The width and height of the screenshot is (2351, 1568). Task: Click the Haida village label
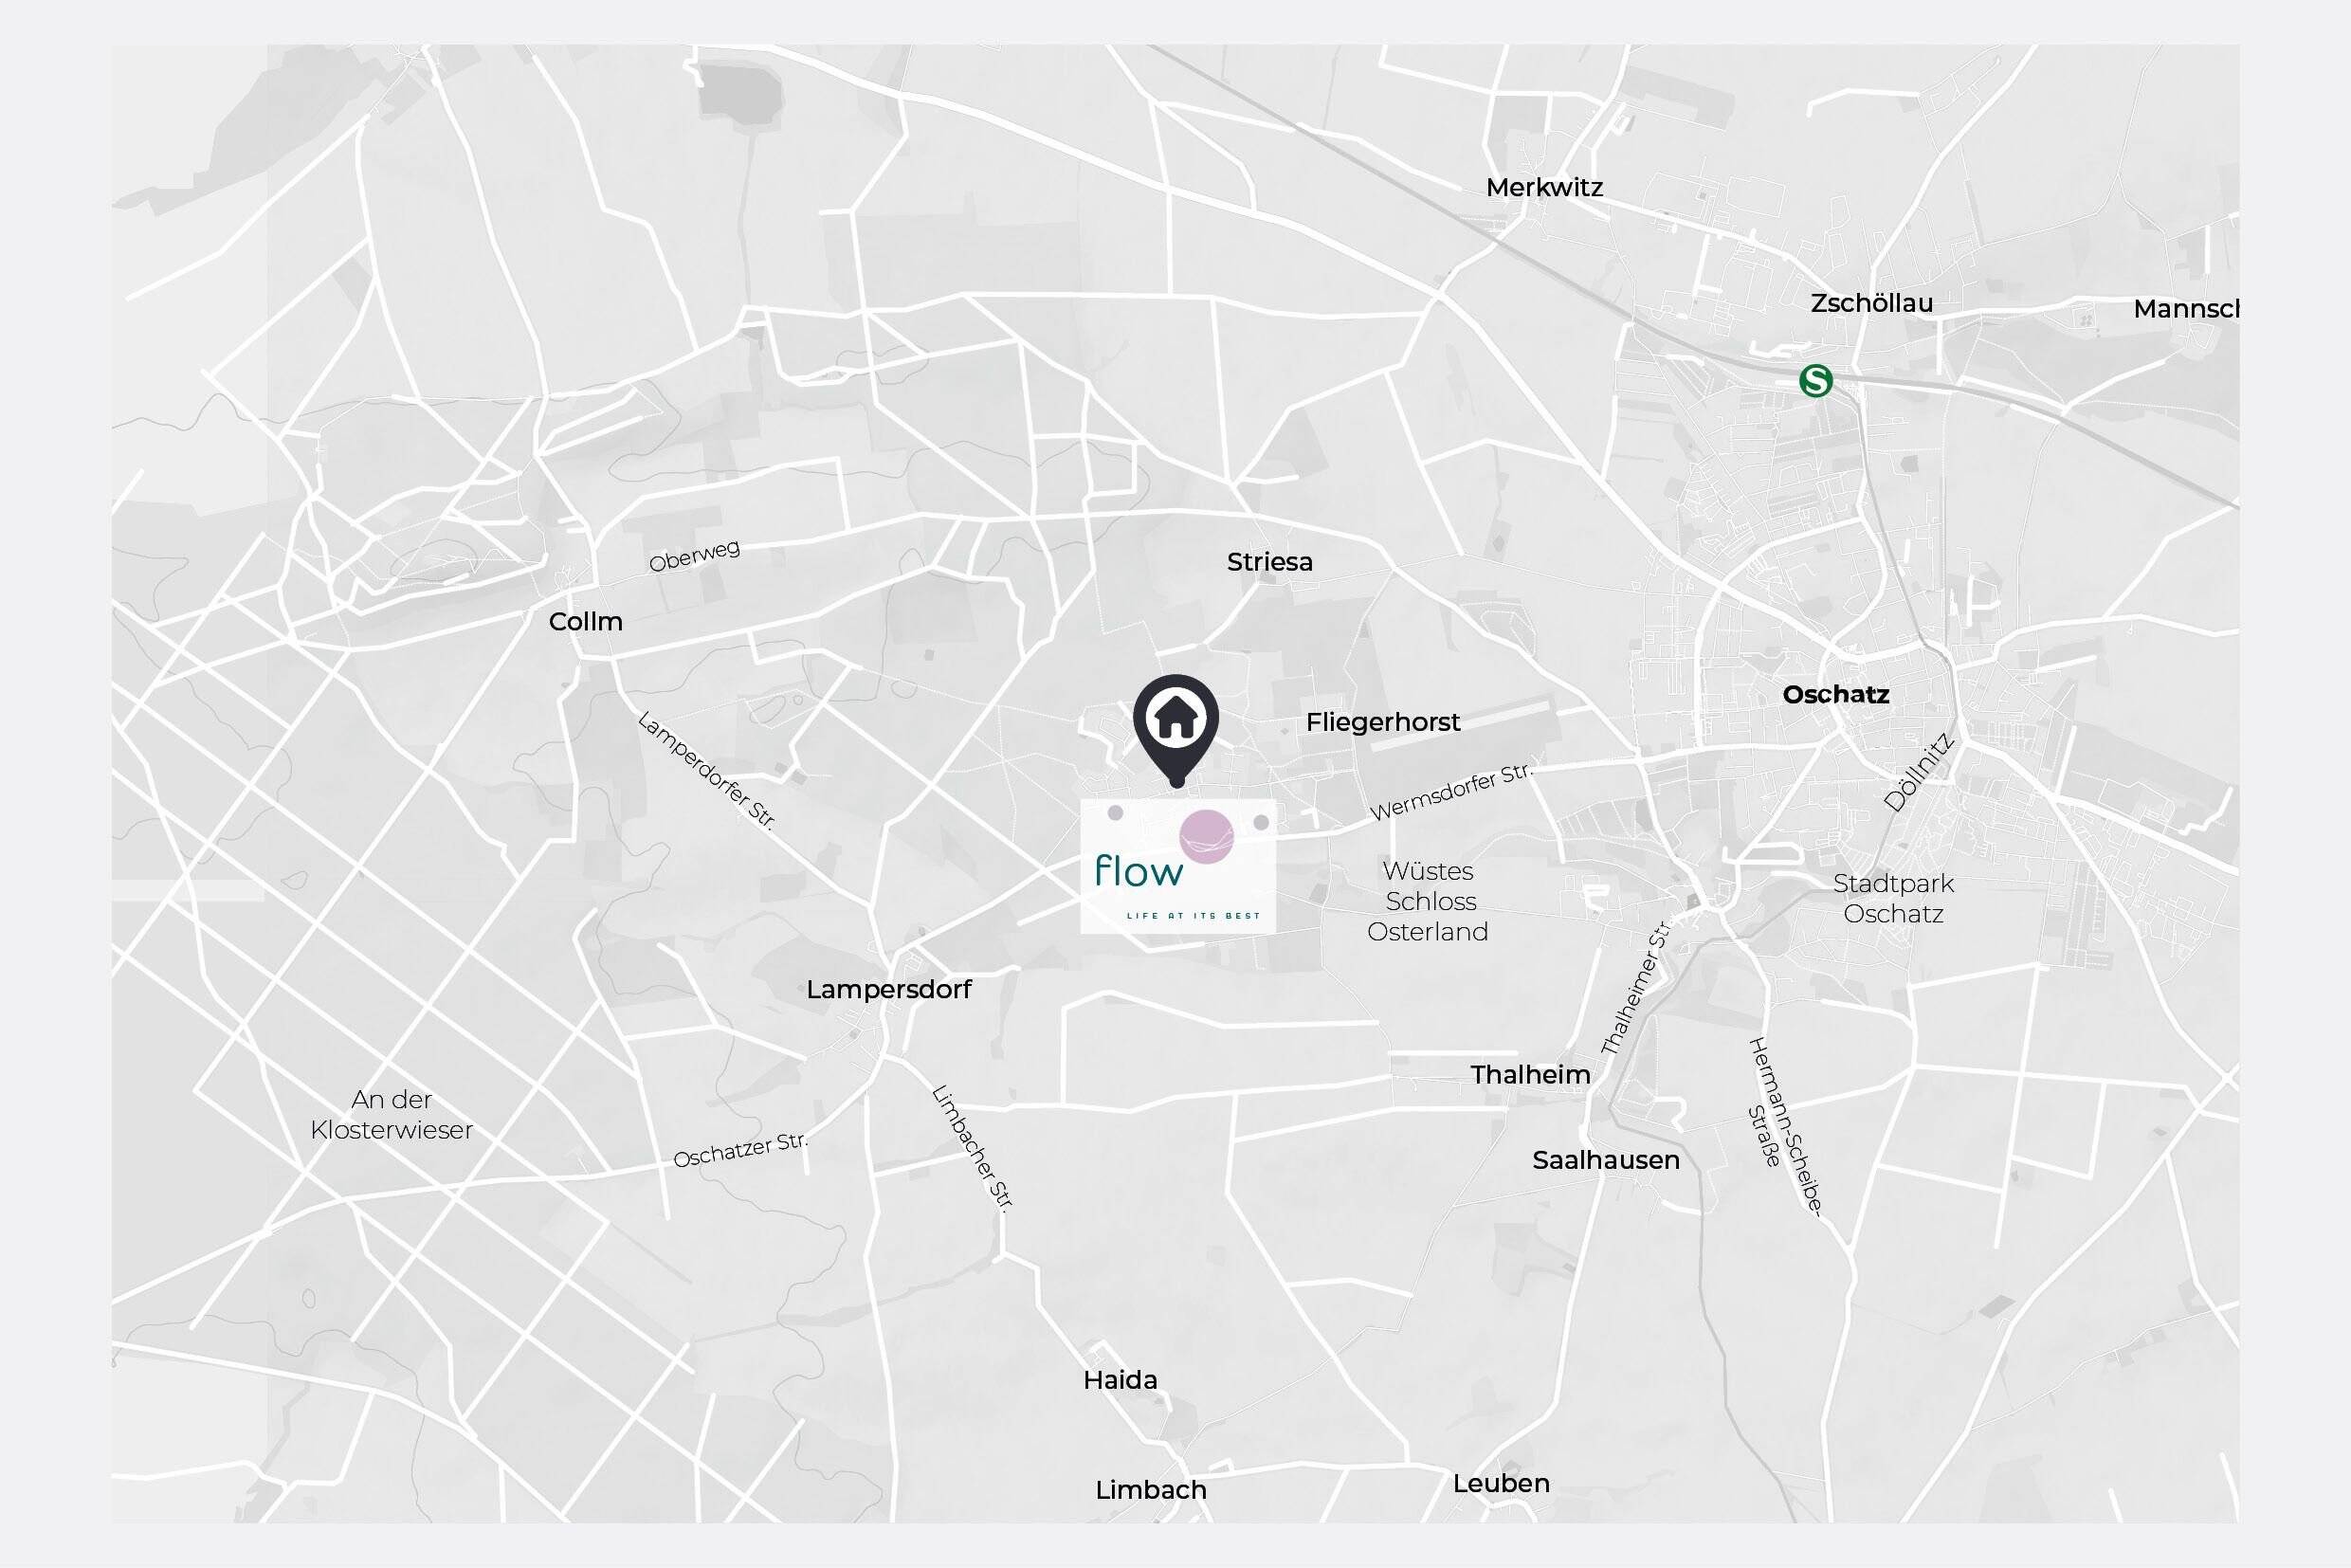[1120, 1380]
